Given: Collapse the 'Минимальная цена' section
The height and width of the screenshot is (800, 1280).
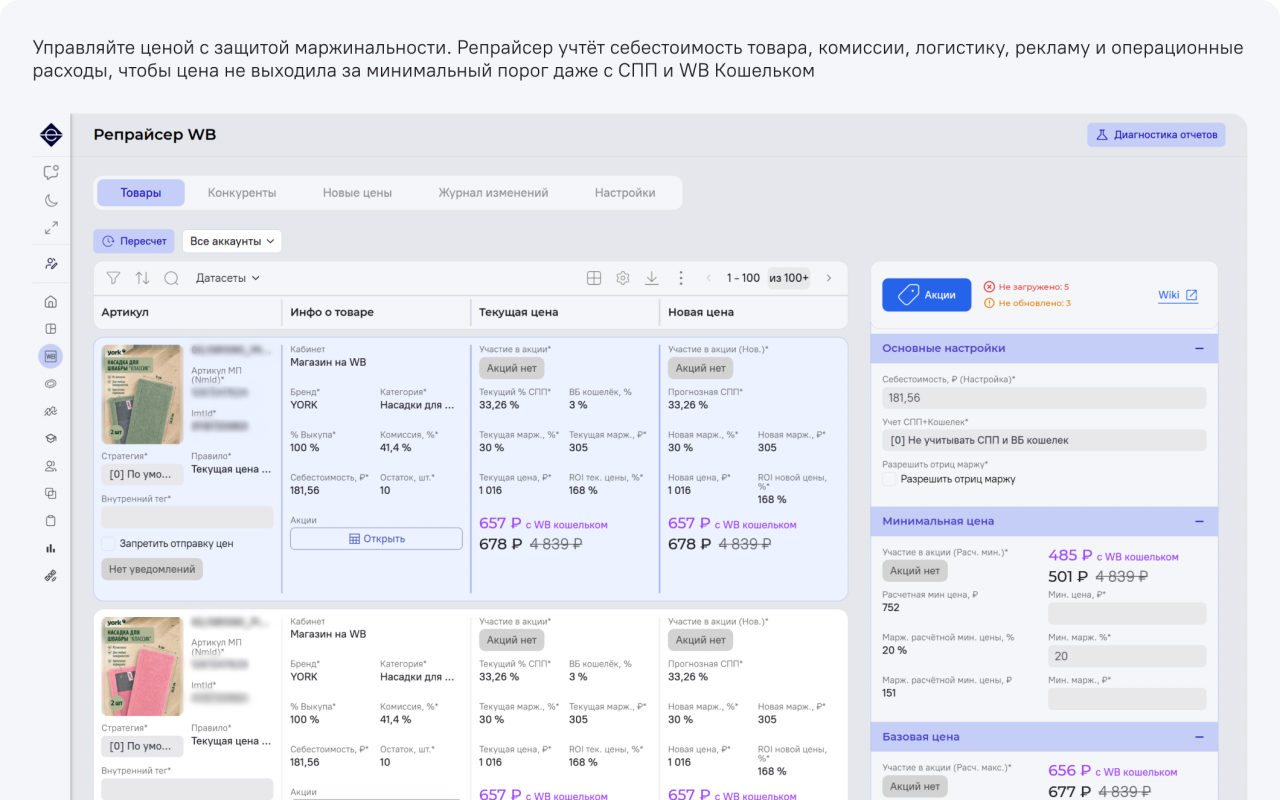Looking at the screenshot, I should pos(1199,521).
